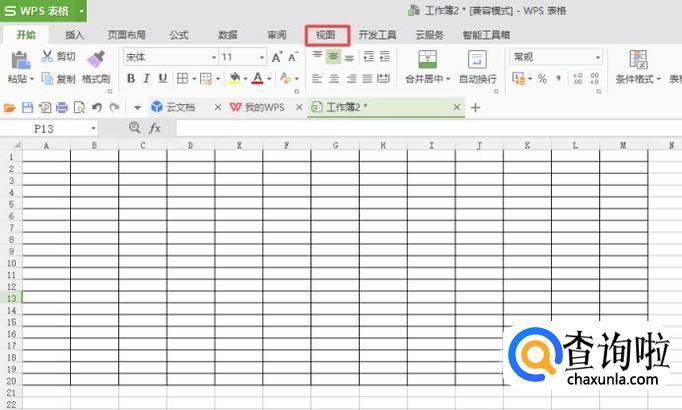
Task: Toggle Underline formatting
Action: pos(163,79)
